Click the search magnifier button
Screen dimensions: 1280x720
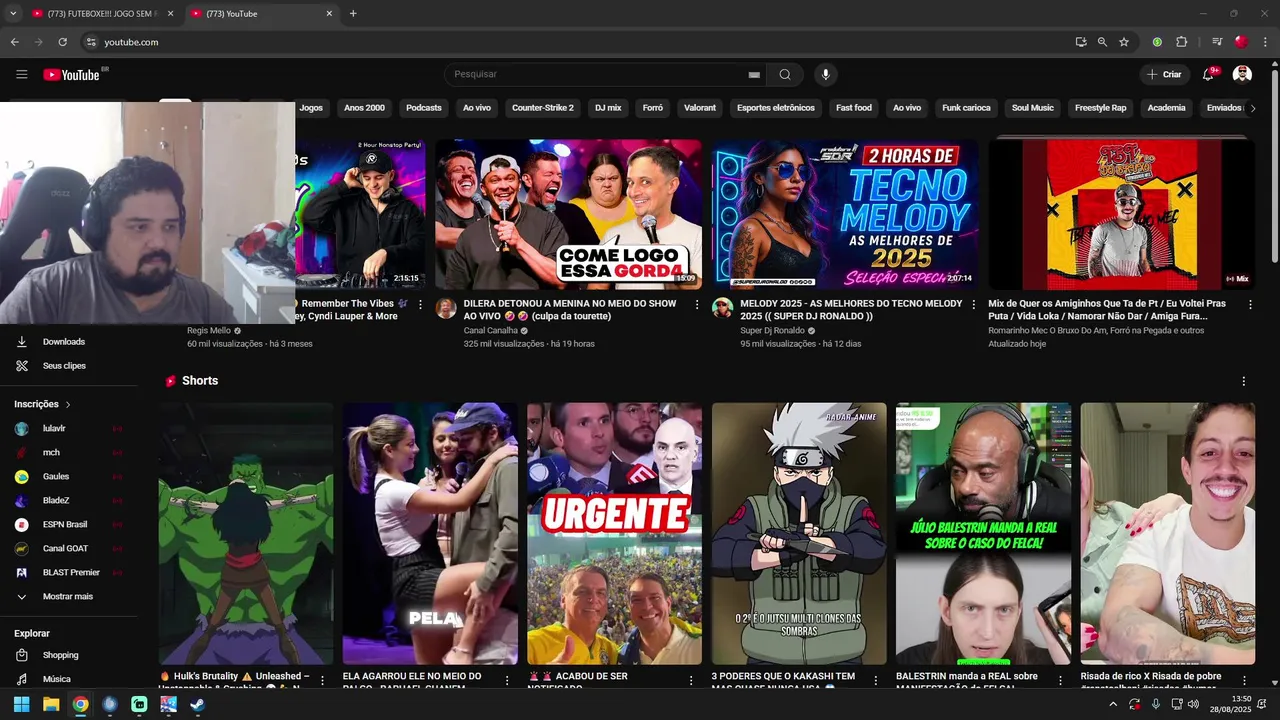pyautogui.click(x=785, y=74)
